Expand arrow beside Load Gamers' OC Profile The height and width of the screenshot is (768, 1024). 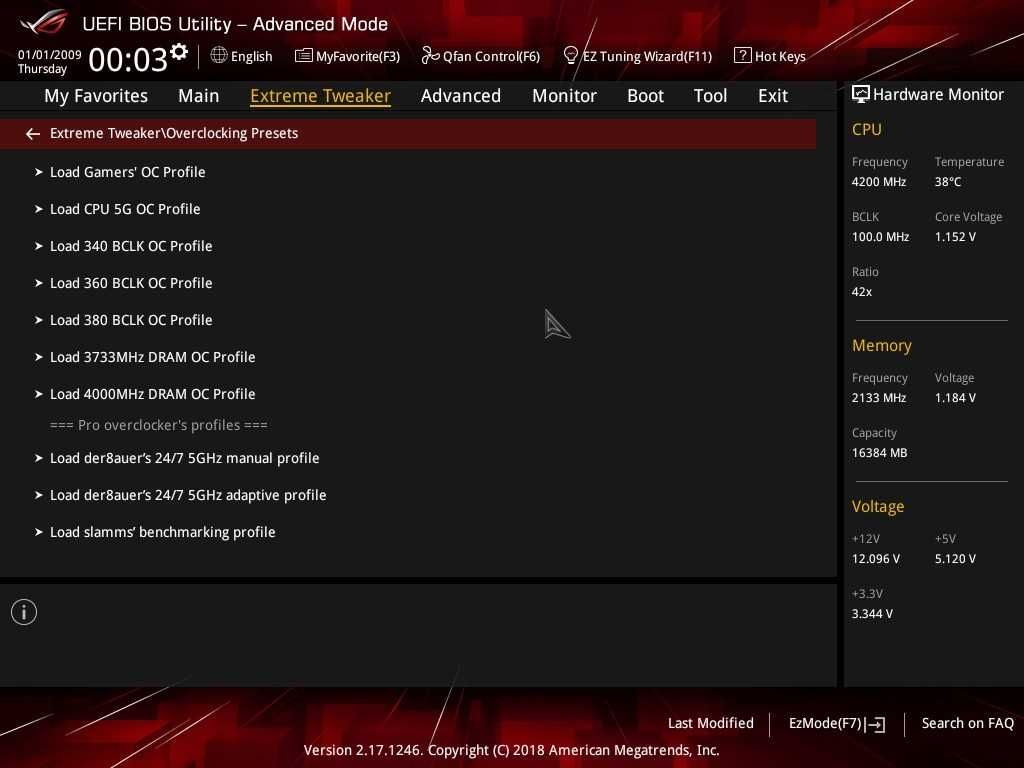click(x=39, y=172)
